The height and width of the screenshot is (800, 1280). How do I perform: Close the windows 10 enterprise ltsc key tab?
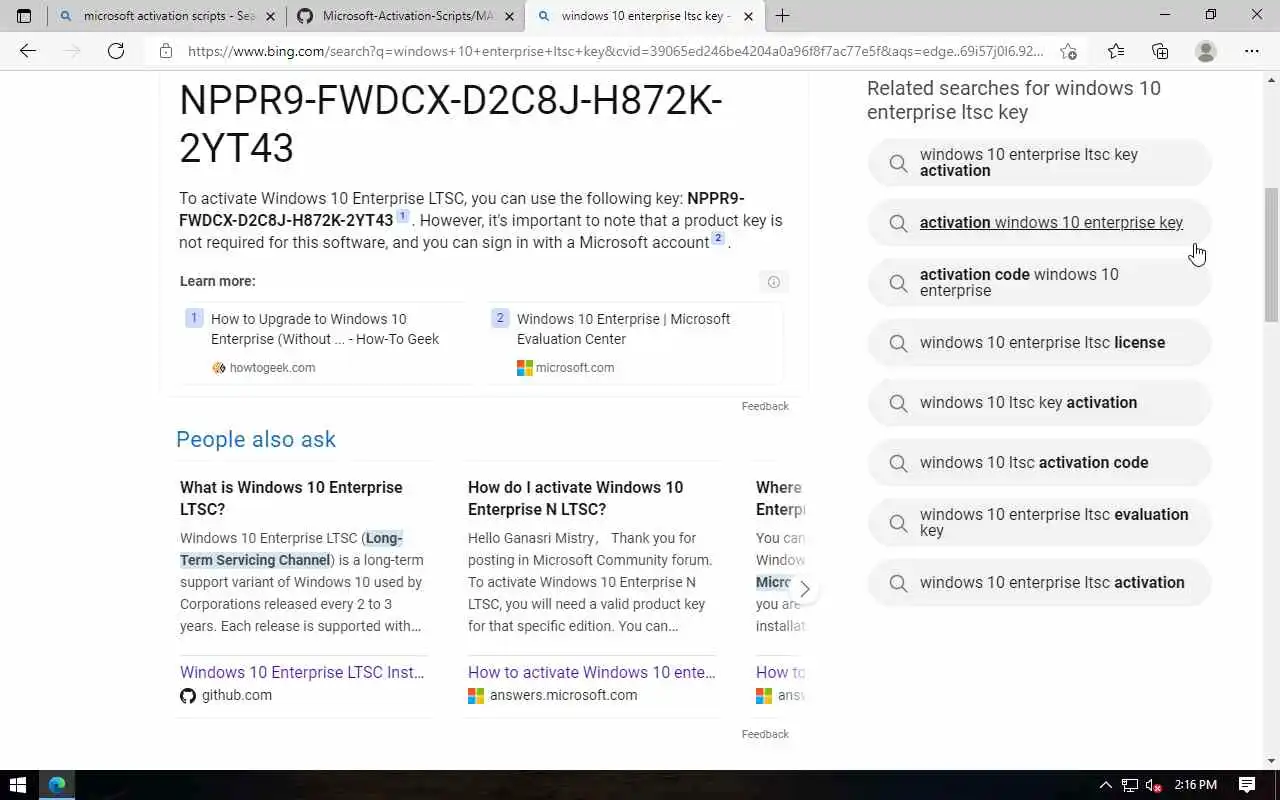click(747, 16)
